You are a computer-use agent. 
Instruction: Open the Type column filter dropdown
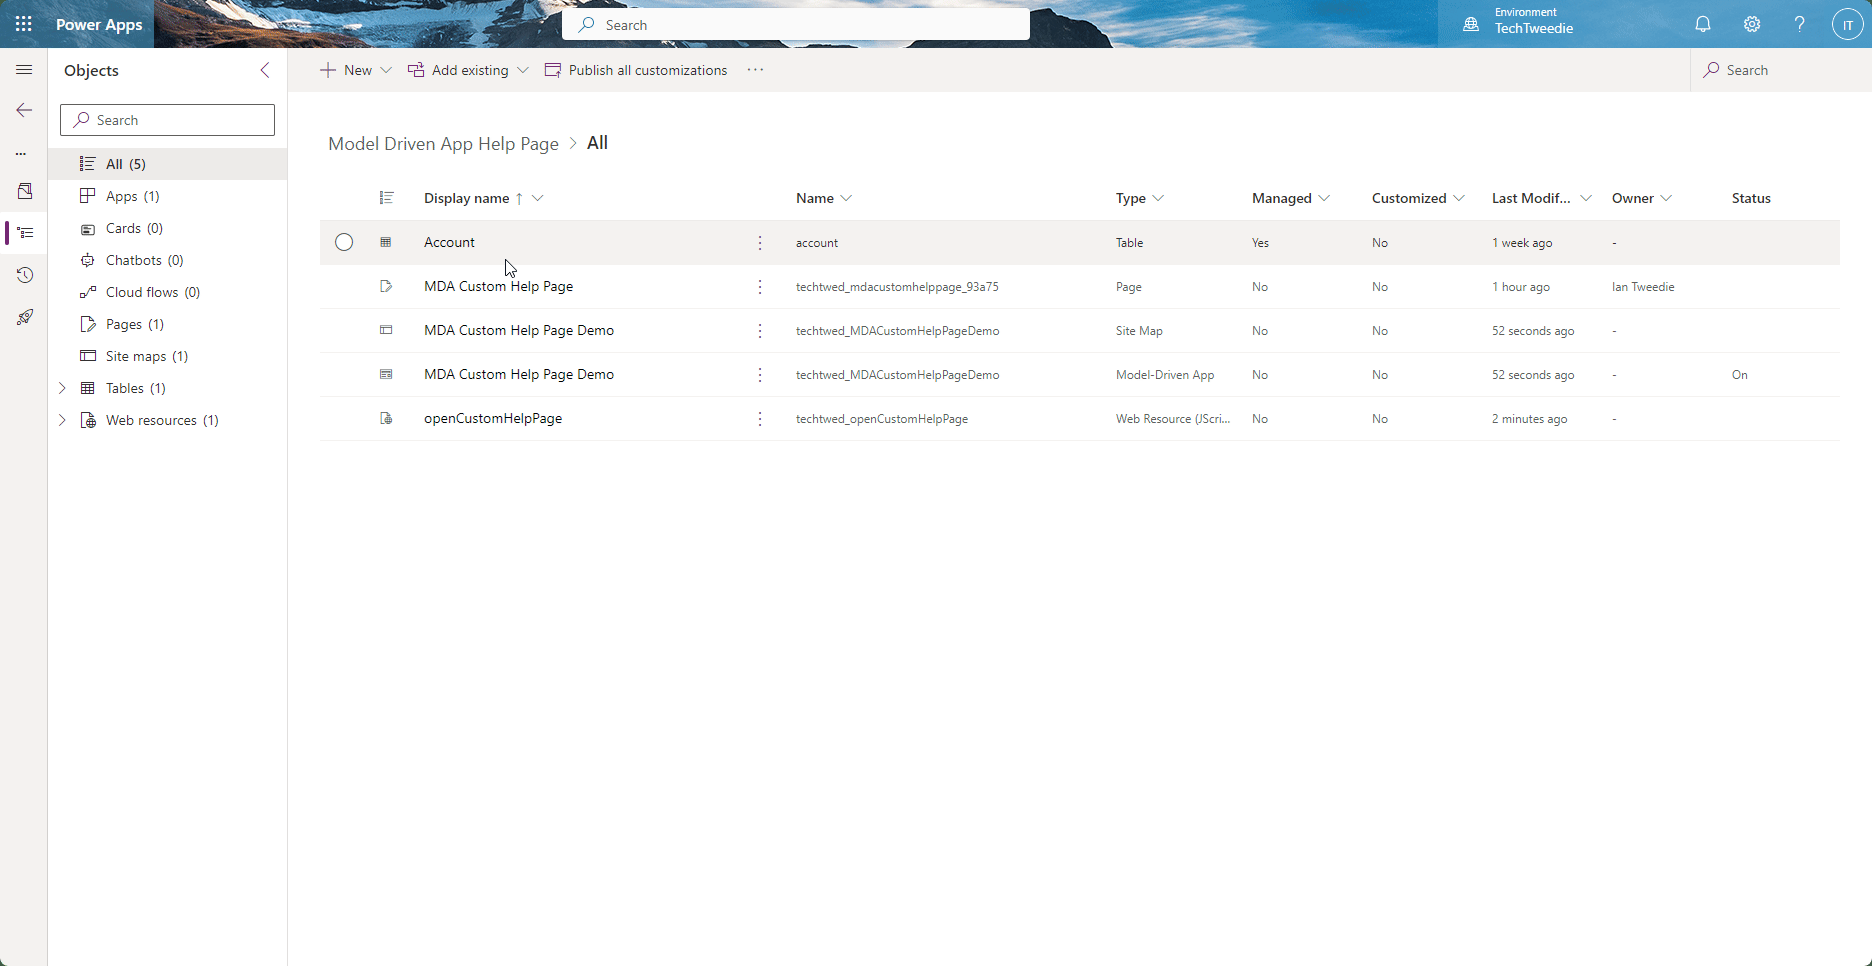click(1159, 198)
